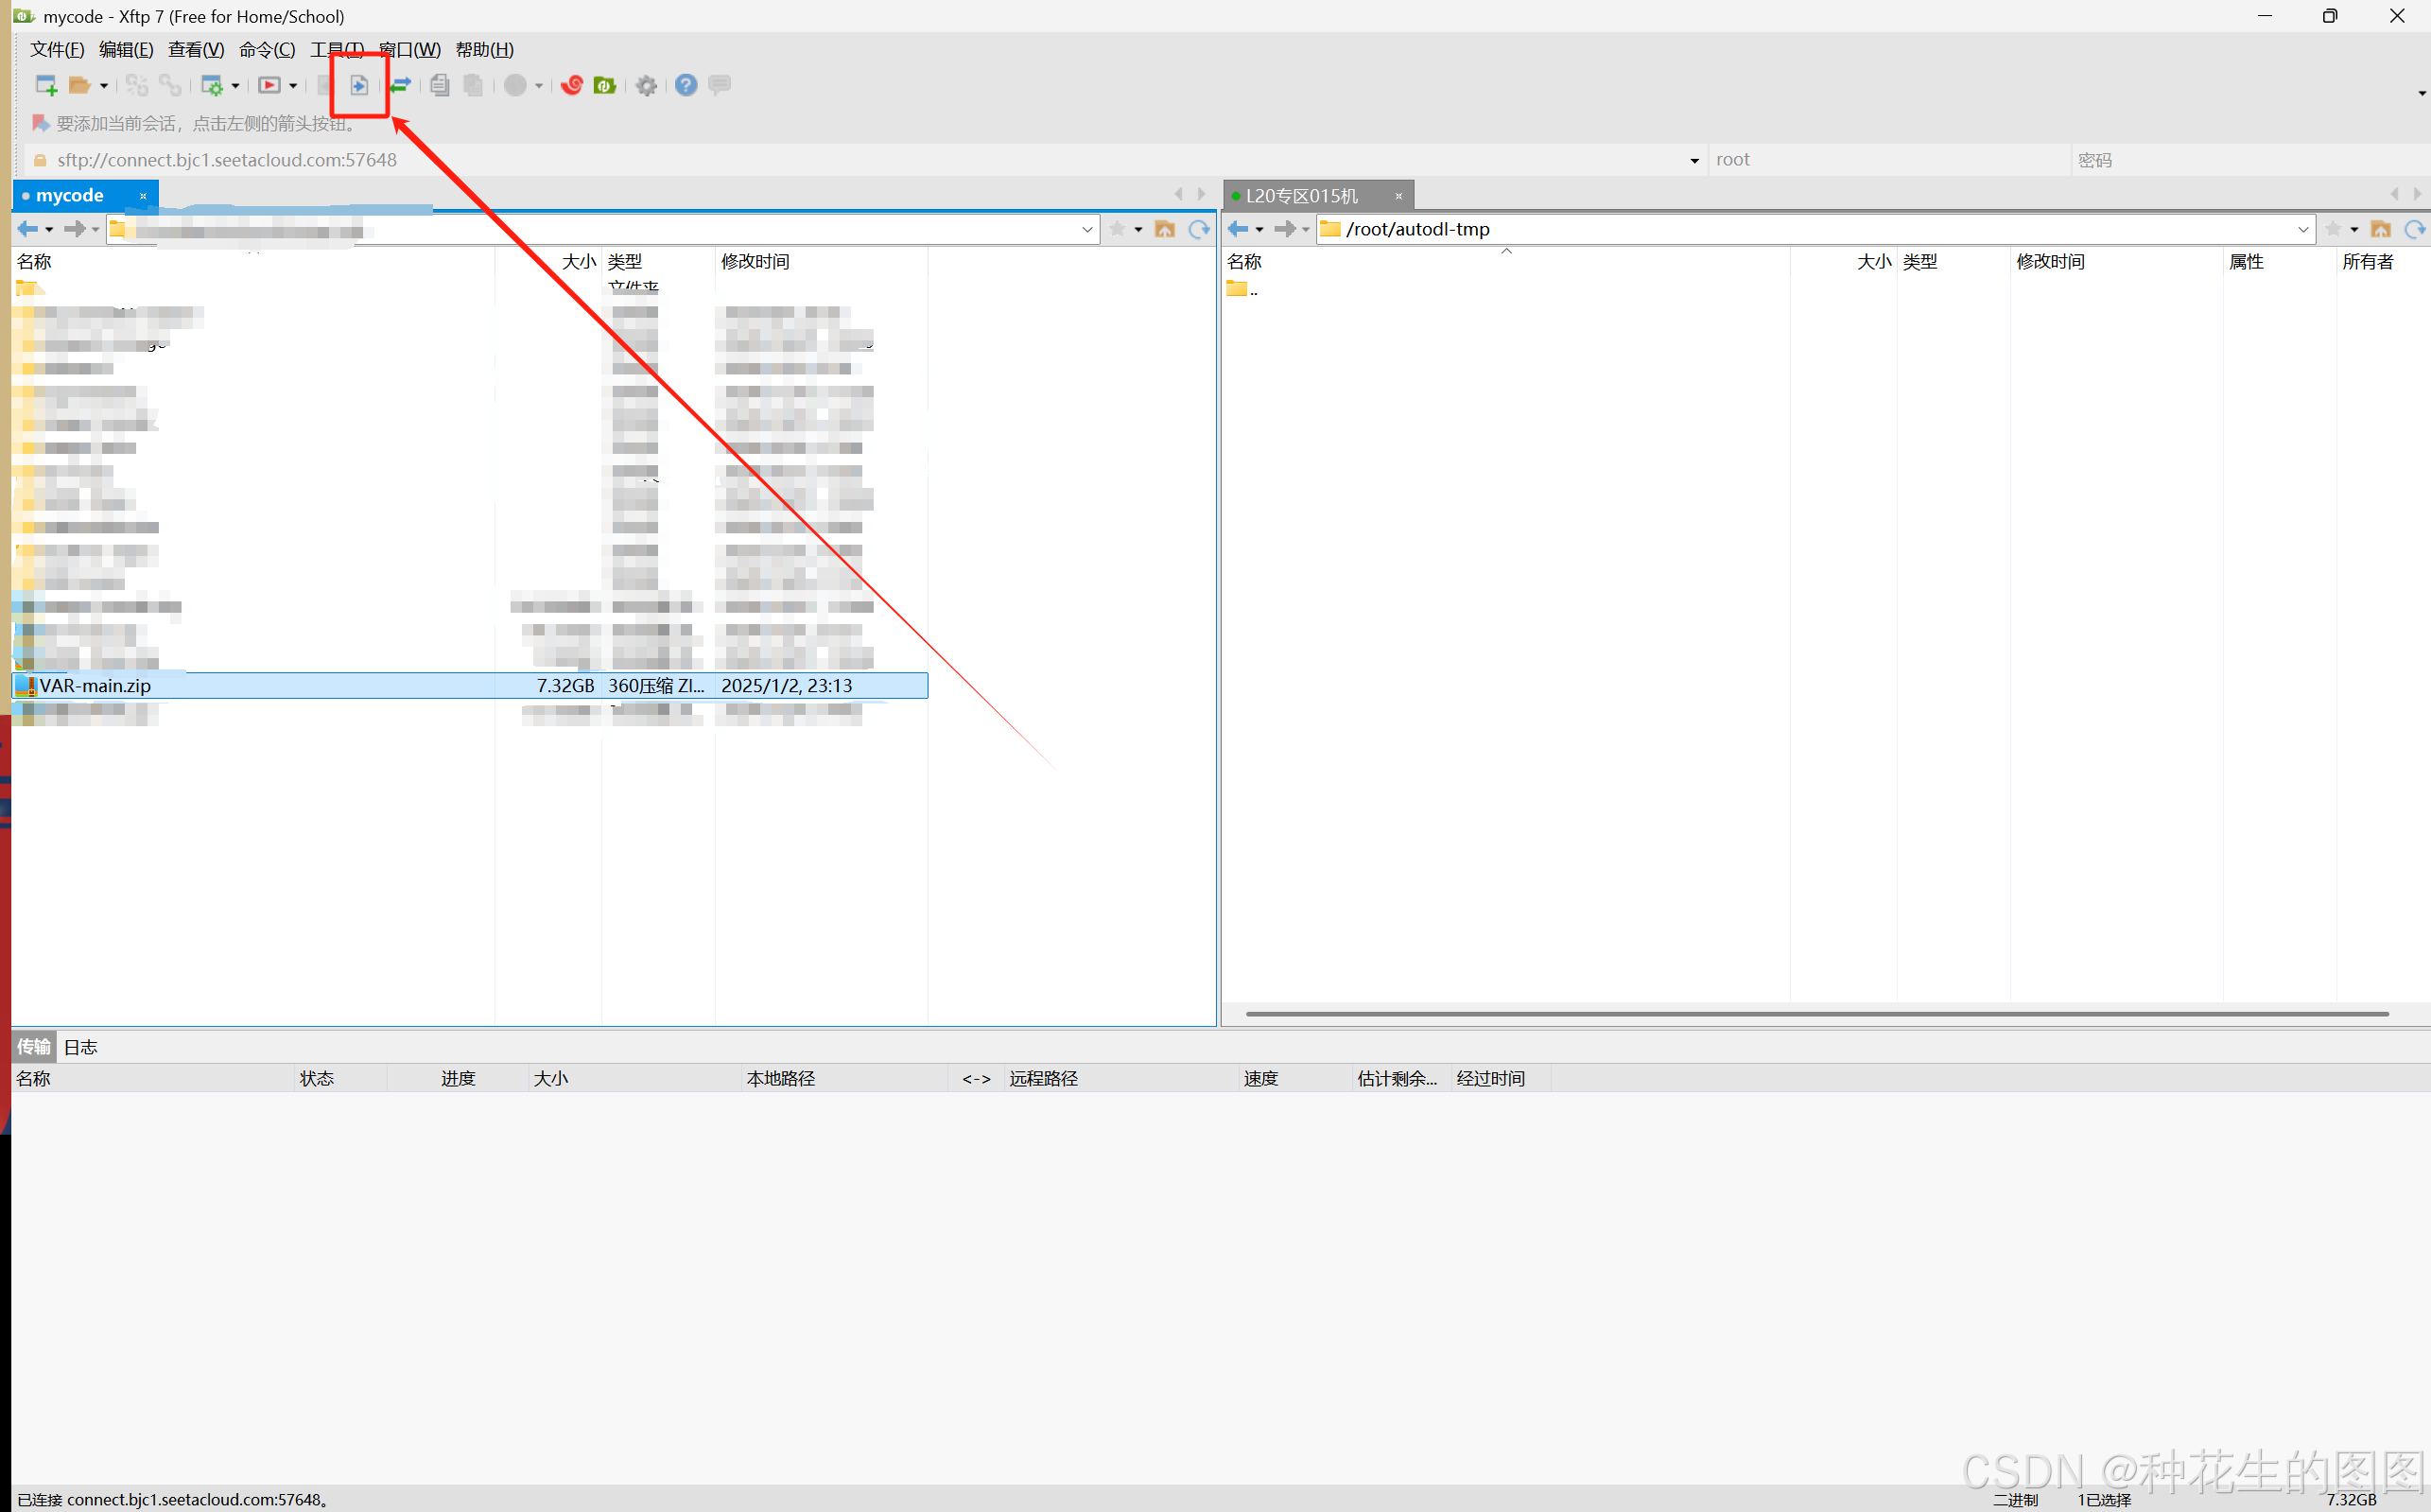Click the New Session toolbar icon
Image resolution: width=2431 pixels, height=1512 pixels.
point(45,86)
